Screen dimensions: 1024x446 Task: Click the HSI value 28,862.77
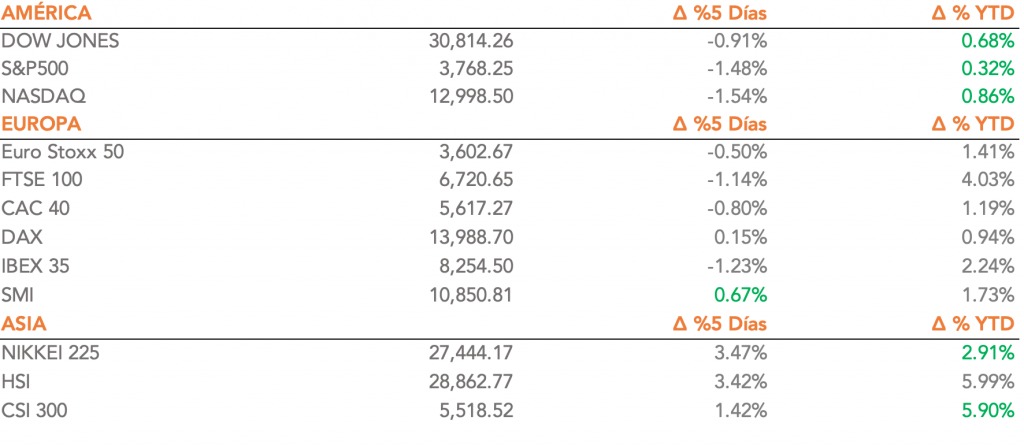point(469,381)
